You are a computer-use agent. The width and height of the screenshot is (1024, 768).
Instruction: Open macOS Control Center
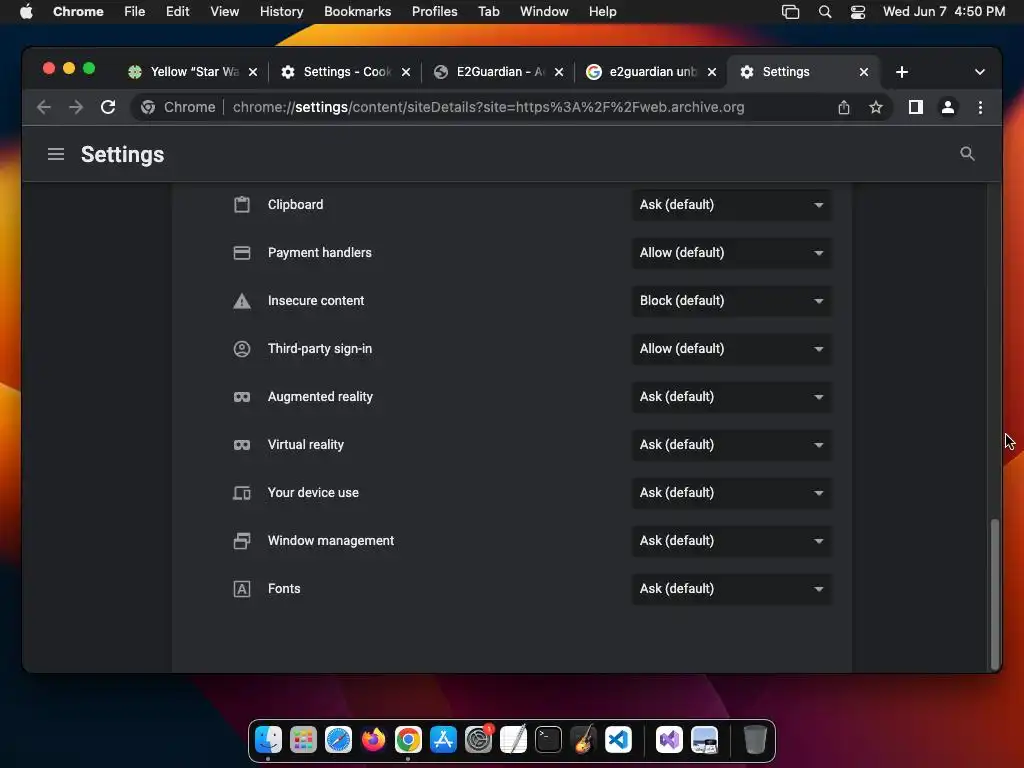pos(857,12)
